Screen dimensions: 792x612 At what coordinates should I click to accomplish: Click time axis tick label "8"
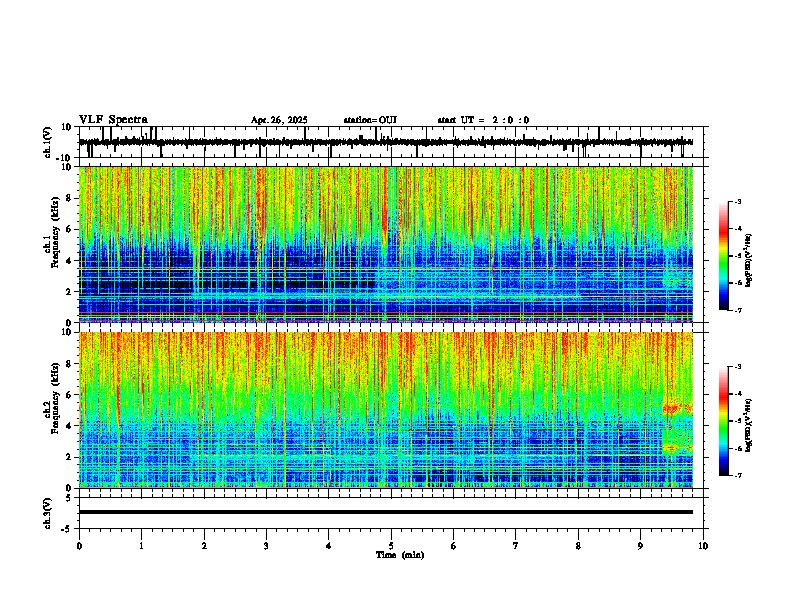coord(578,546)
